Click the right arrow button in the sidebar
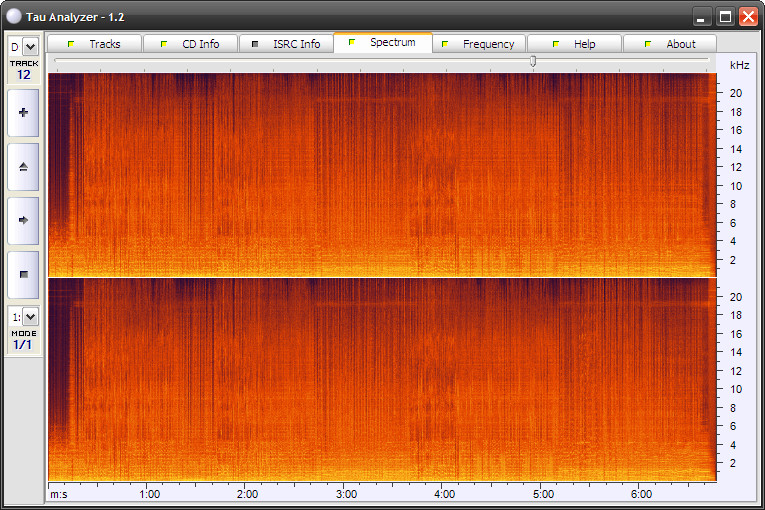Screen dimensions: 765x510 [23, 220]
